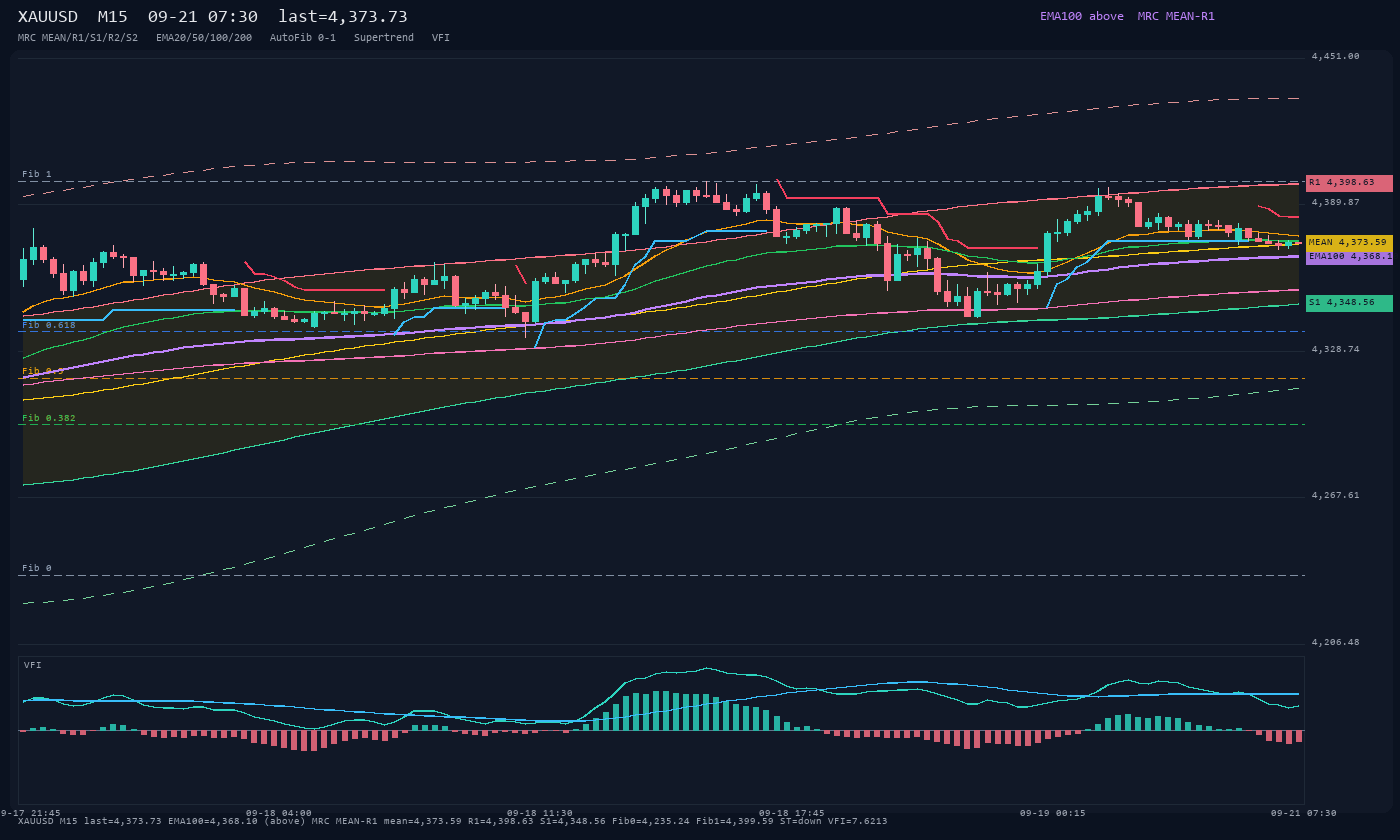Click the purple EMA100 price tag
The width and height of the screenshot is (1400, 840).
pyautogui.click(x=1349, y=257)
